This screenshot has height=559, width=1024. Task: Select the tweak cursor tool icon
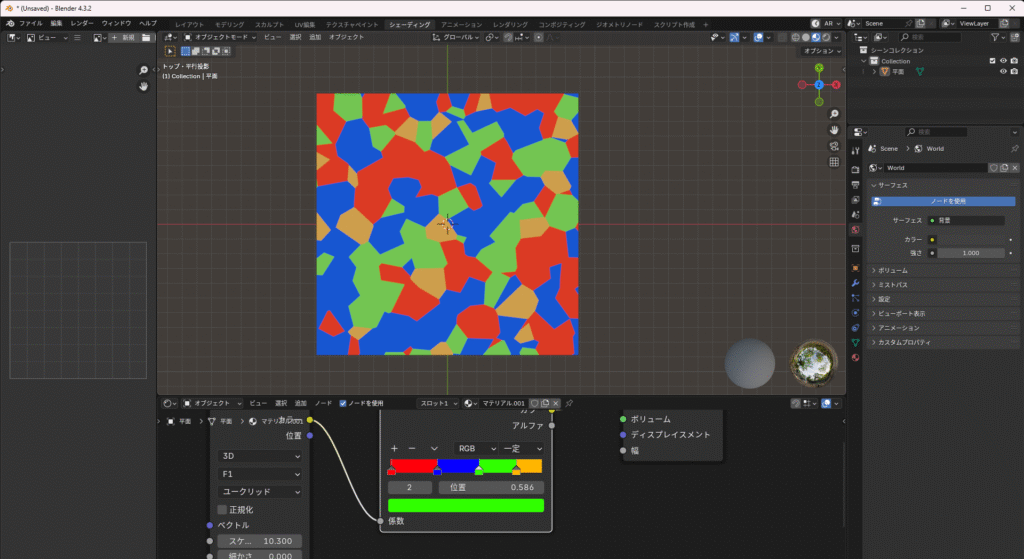(170, 51)
